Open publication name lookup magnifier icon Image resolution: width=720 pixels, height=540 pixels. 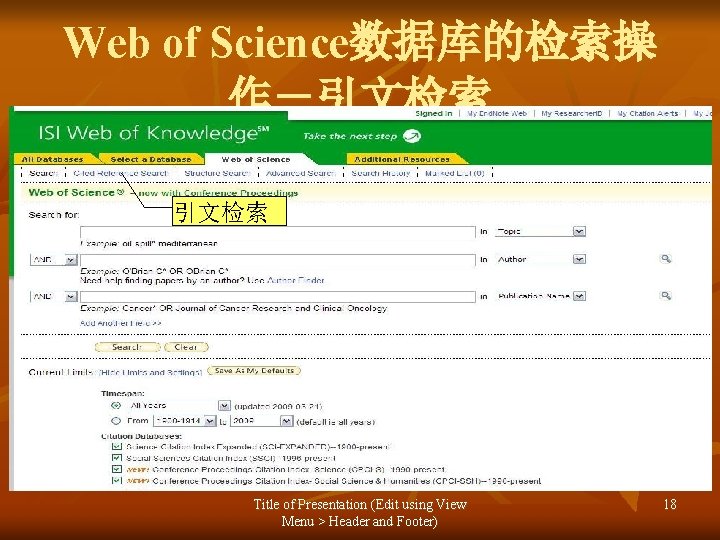click(665, 296)
